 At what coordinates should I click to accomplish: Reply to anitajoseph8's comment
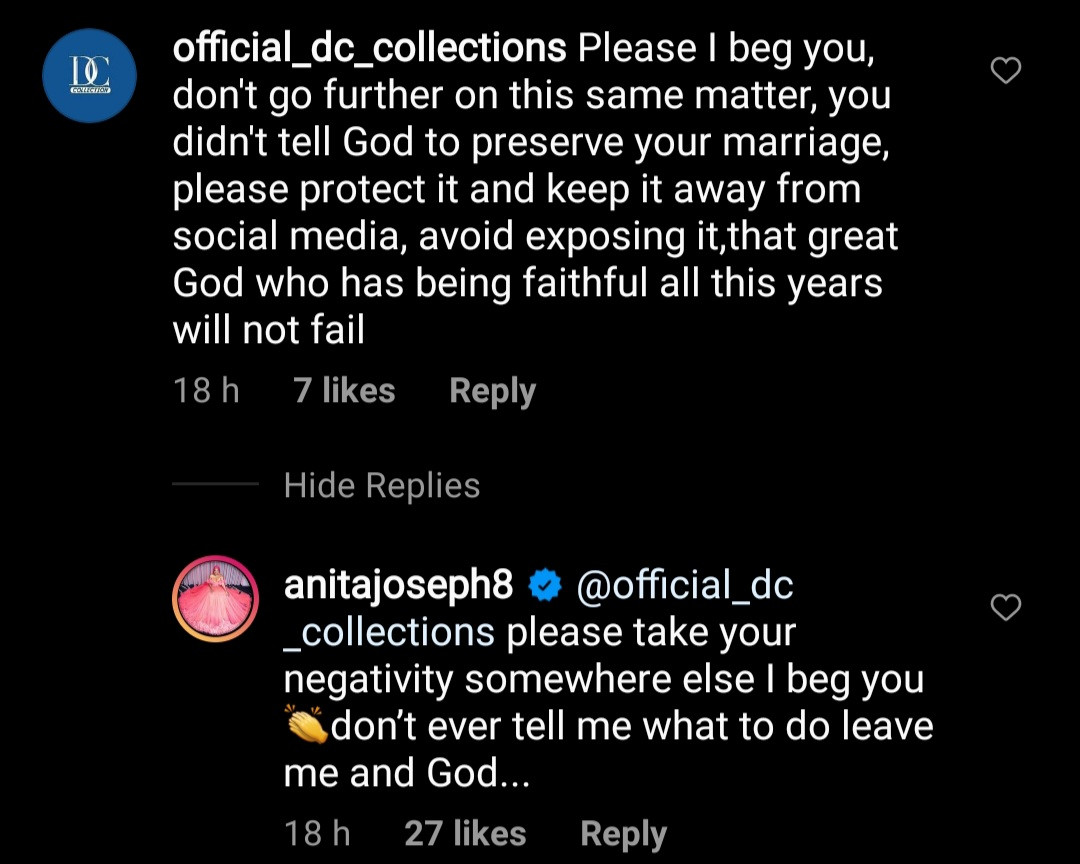[x=623, y=833]
